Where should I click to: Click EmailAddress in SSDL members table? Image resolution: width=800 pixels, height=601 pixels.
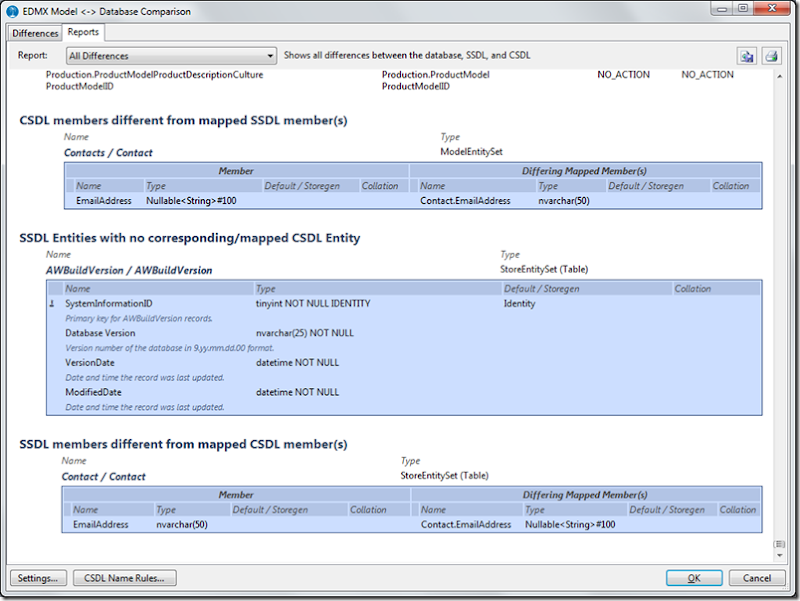(101, 524)
